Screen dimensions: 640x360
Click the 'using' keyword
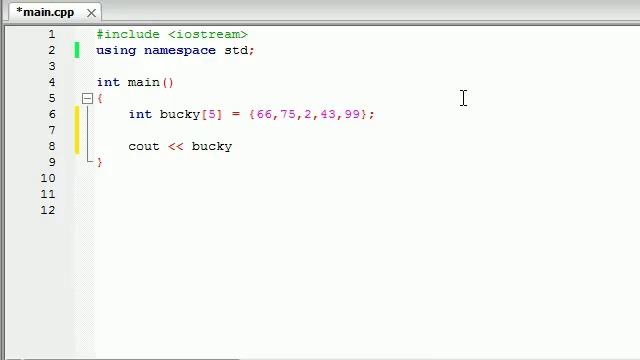tap(116, 51)
